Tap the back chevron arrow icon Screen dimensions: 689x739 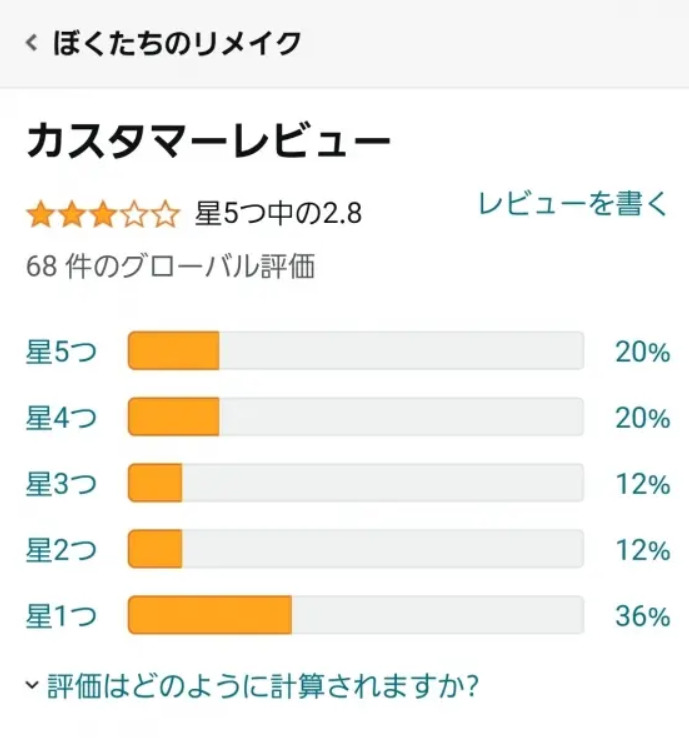coord(32,43)
